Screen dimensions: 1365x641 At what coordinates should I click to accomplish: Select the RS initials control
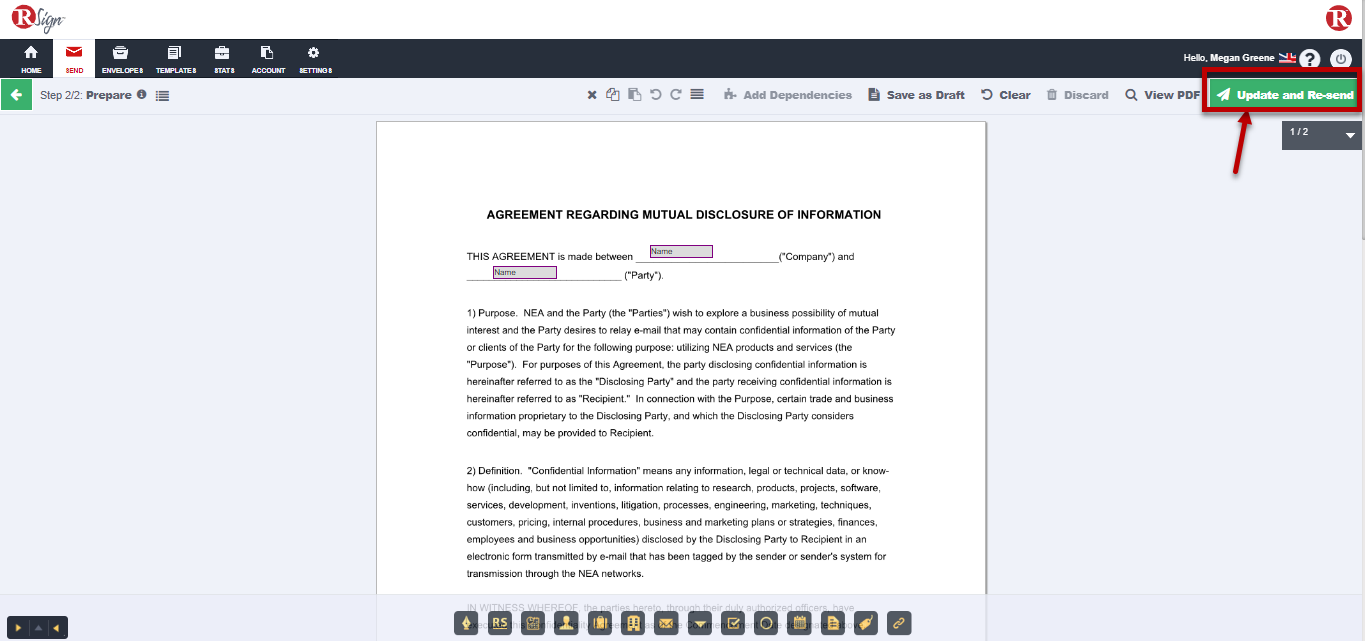(500, 624)
